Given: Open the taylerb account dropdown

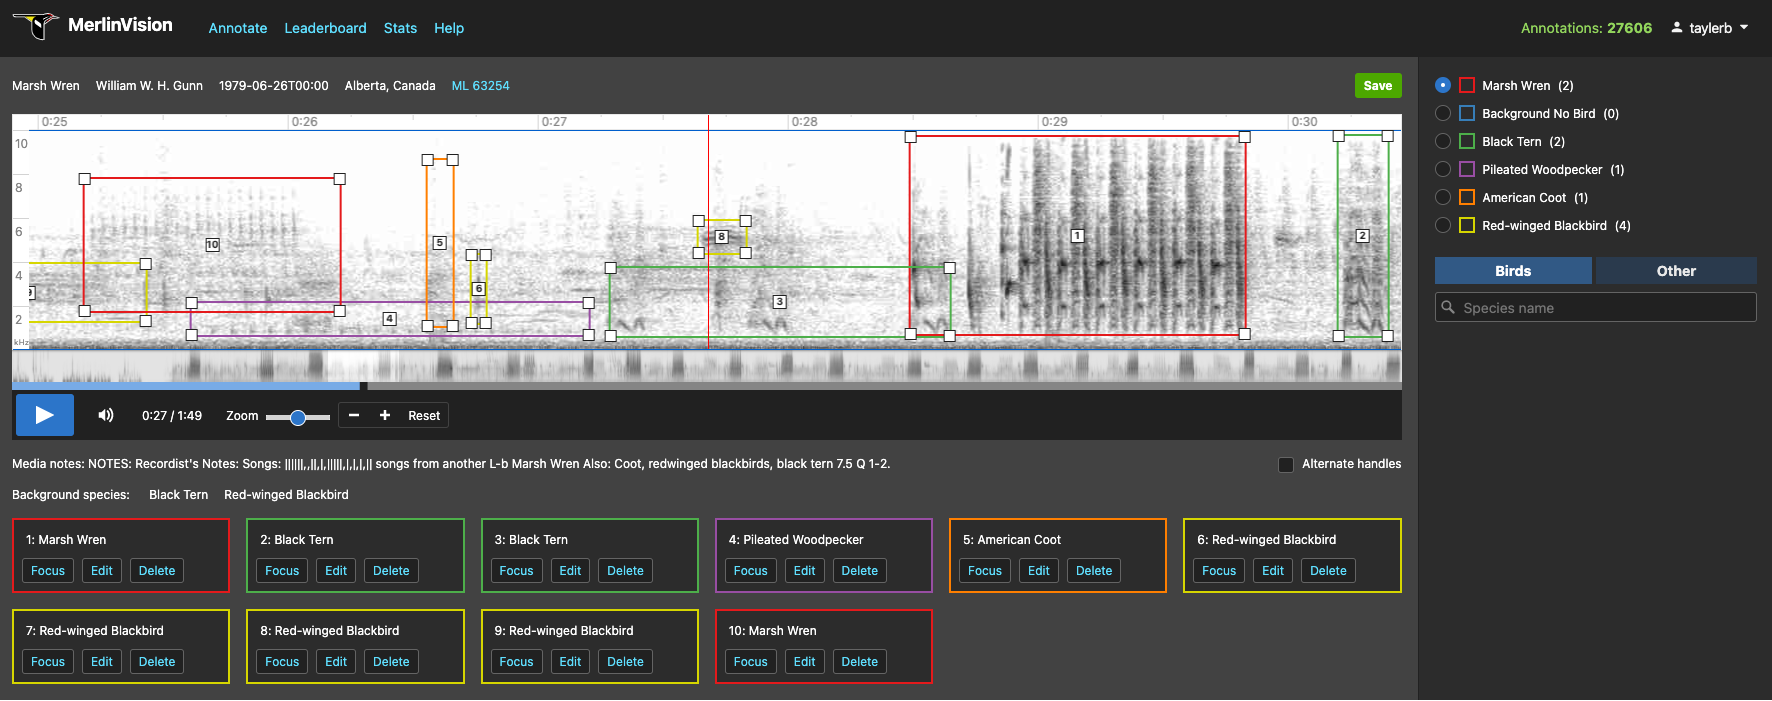Looking at the screenshot, I should 1711,28.
